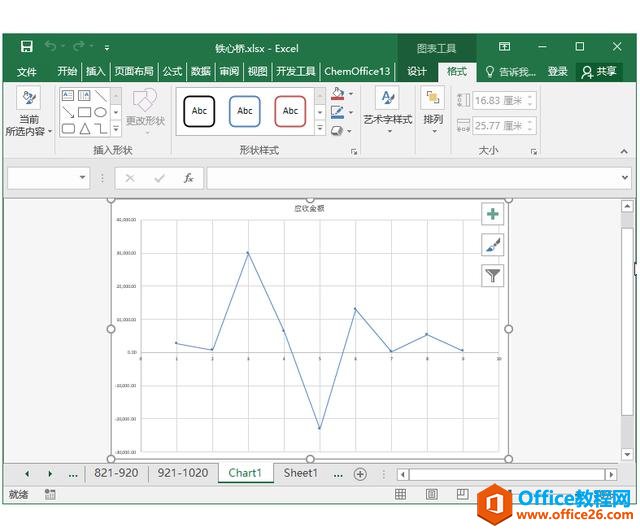Image resolution: width=640 pixels, height=532 pixels.
Task: Expand the formula bar
Action: point(625,177)
